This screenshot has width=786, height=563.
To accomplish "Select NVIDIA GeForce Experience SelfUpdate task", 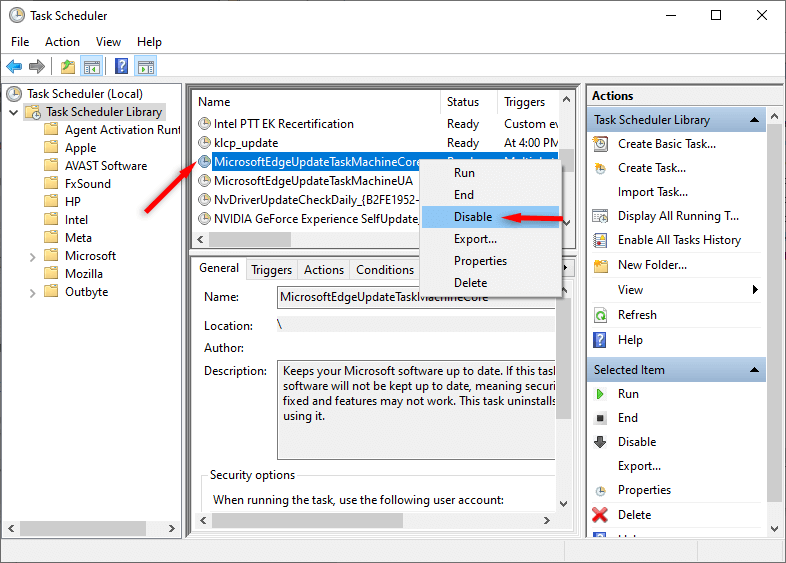I will pos(316,219).
